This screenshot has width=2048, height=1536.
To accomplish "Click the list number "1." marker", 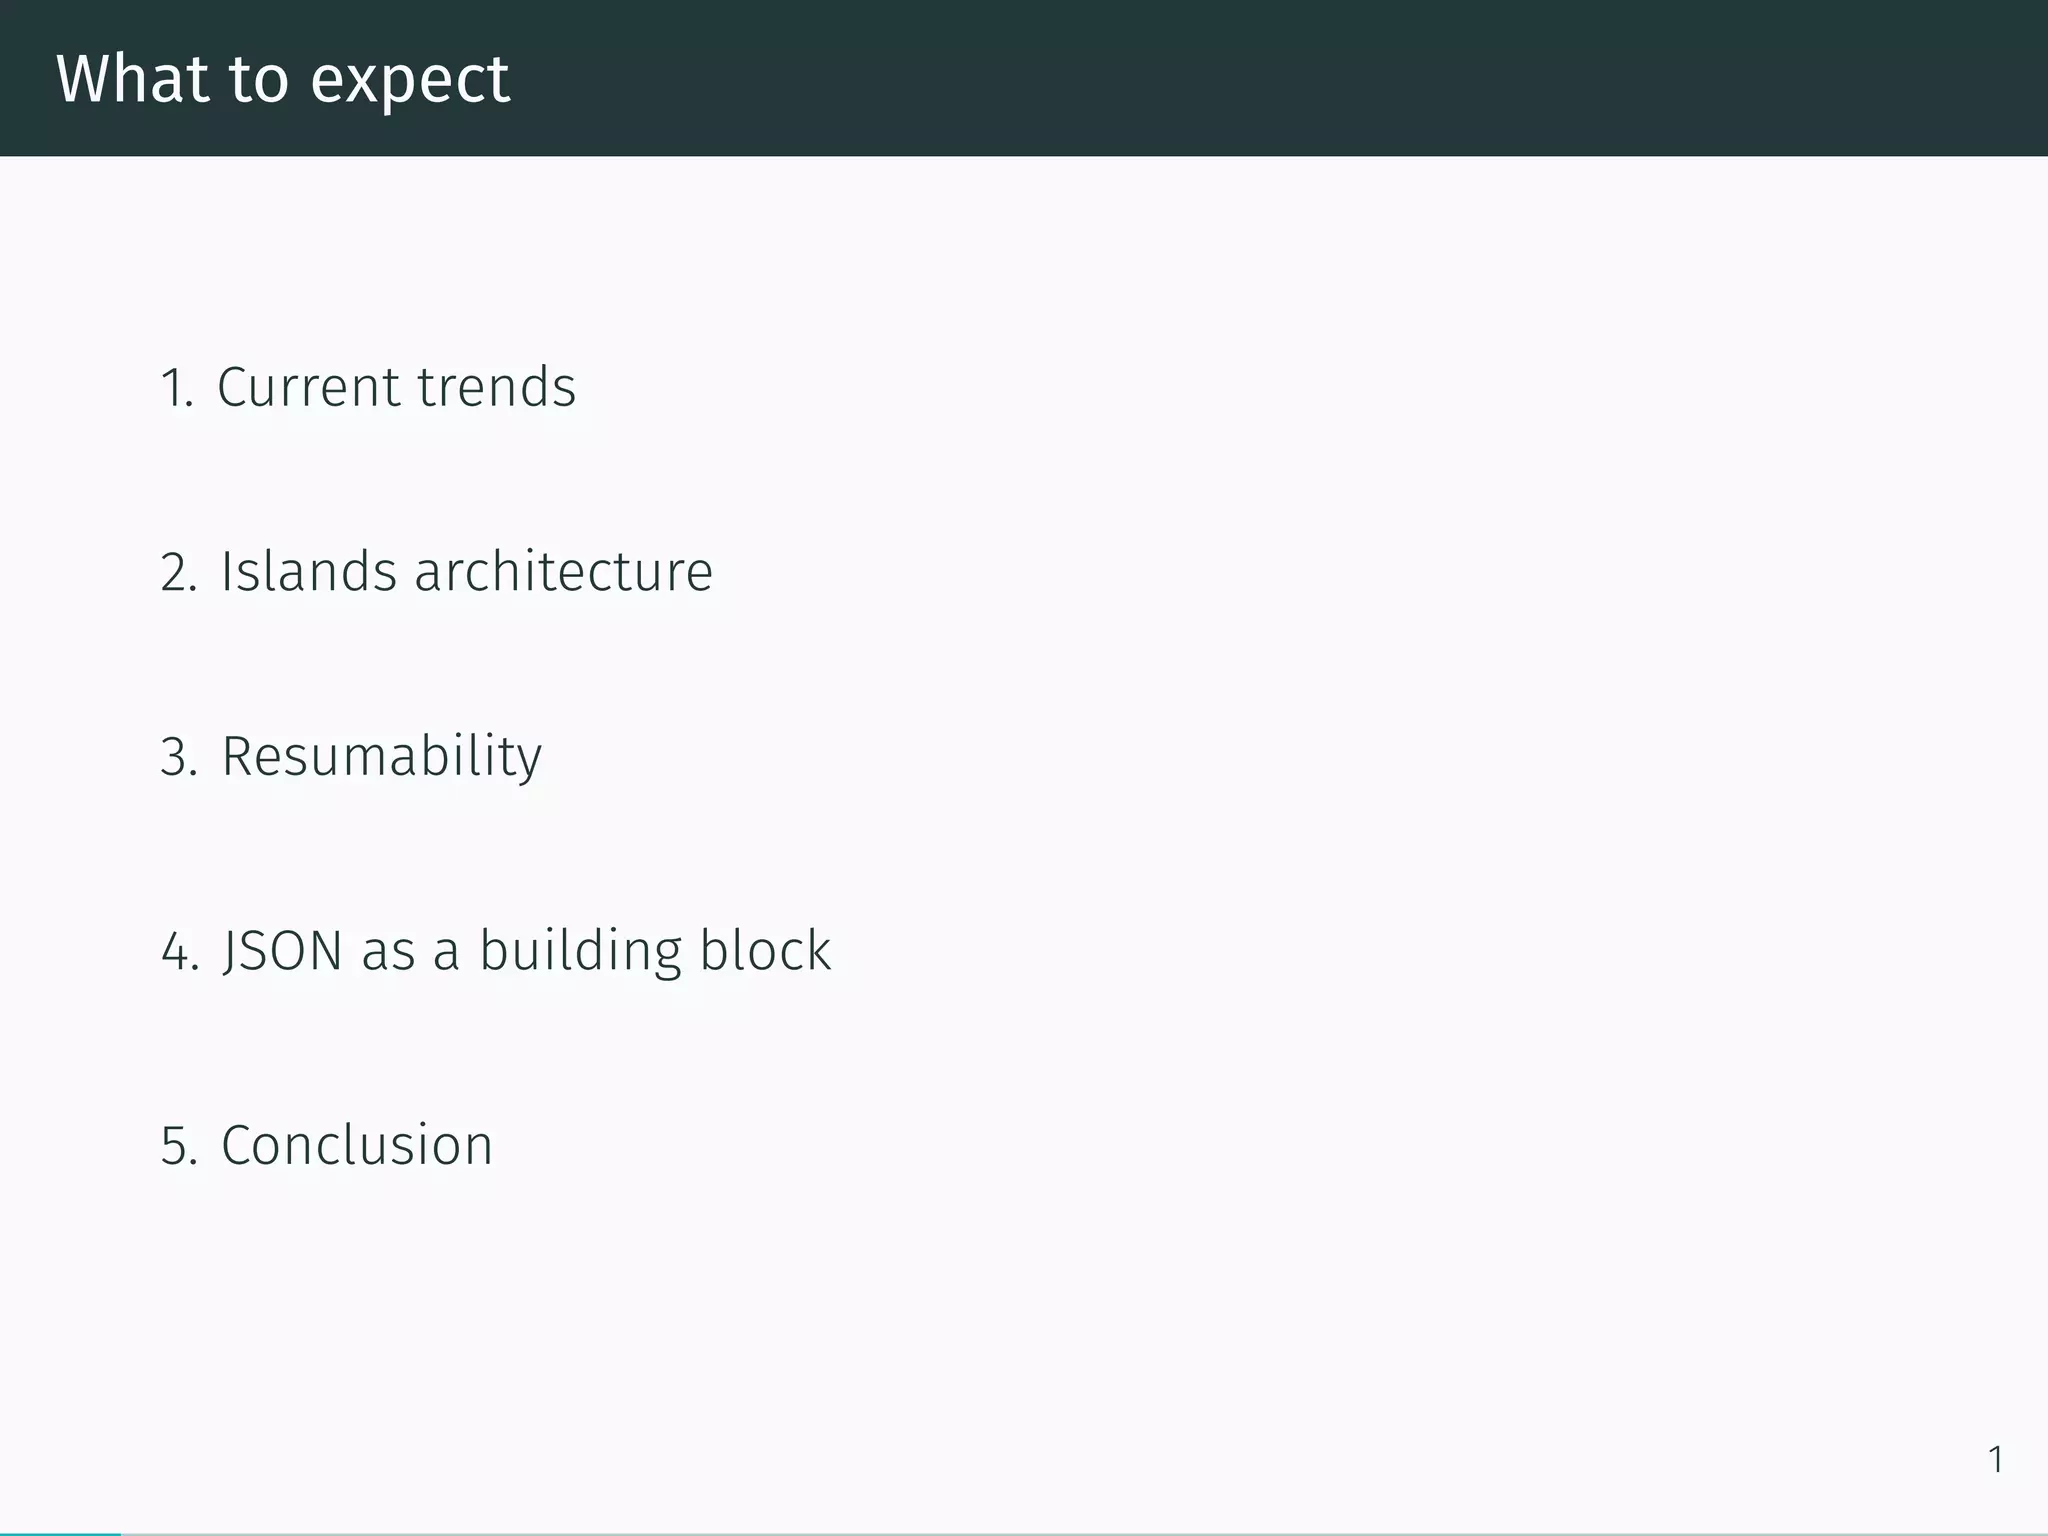I will click(x=177, y=388).
